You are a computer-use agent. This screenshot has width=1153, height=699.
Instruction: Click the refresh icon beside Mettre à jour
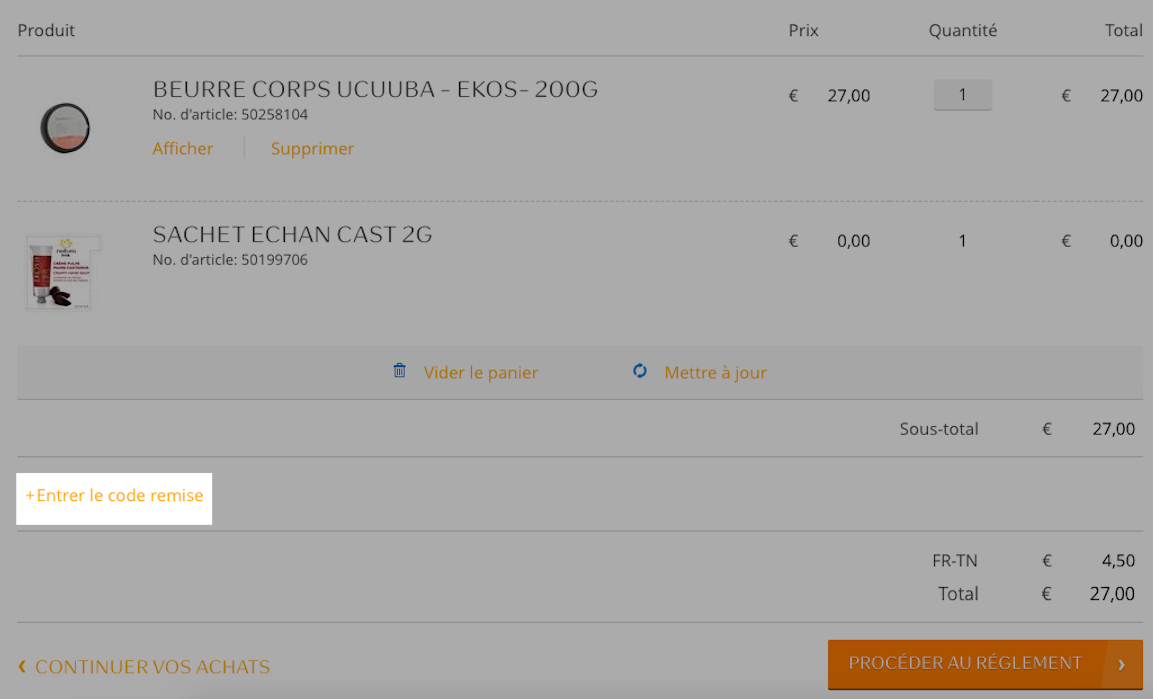(640, 371)
